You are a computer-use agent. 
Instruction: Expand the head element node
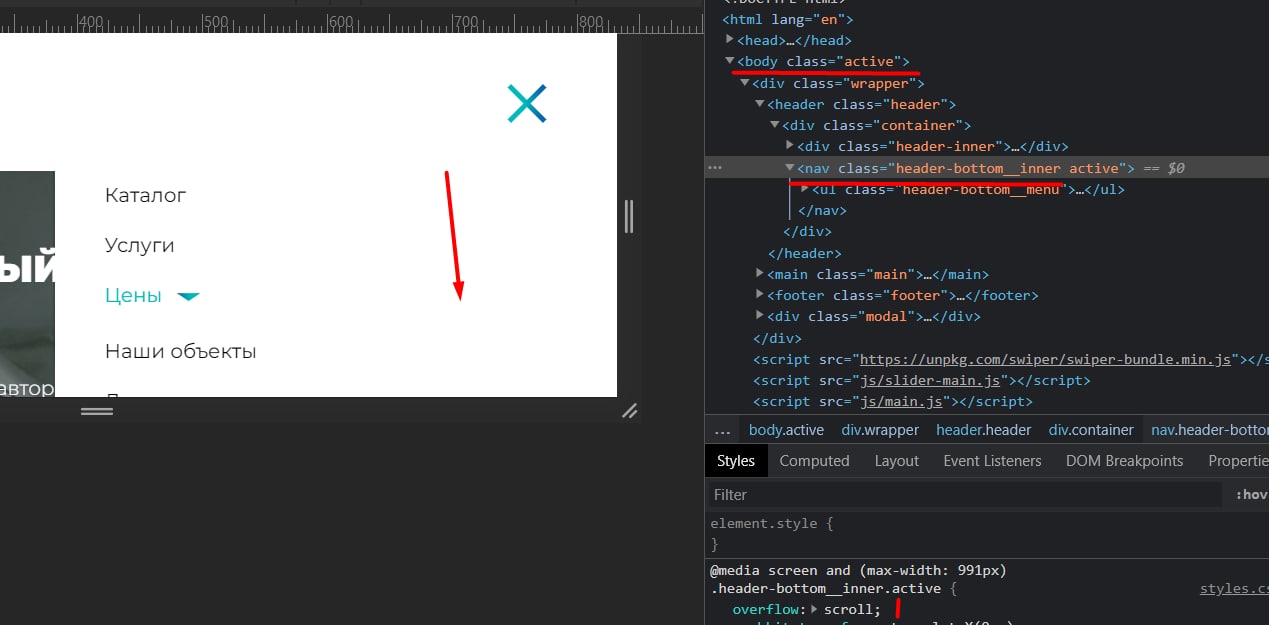coord(731,40)
